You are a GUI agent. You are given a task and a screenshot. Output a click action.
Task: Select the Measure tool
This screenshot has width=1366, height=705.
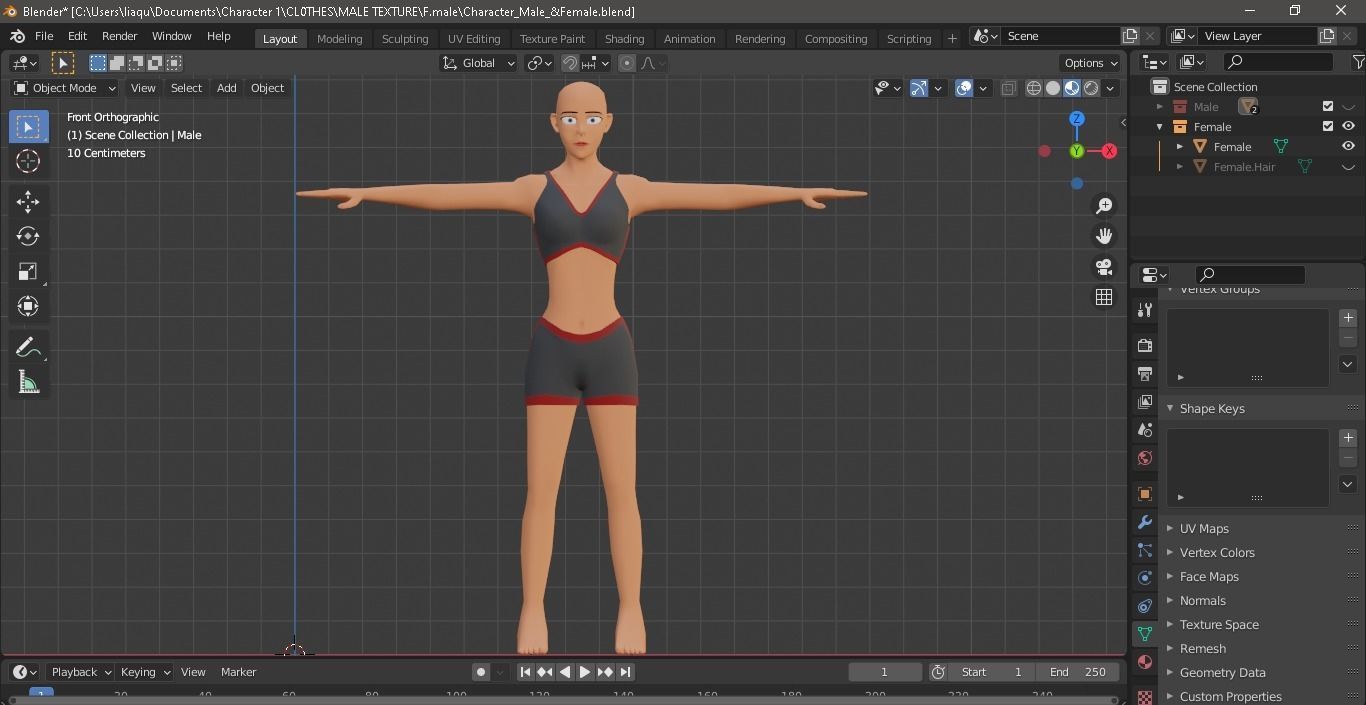click(x=28, y=383)
